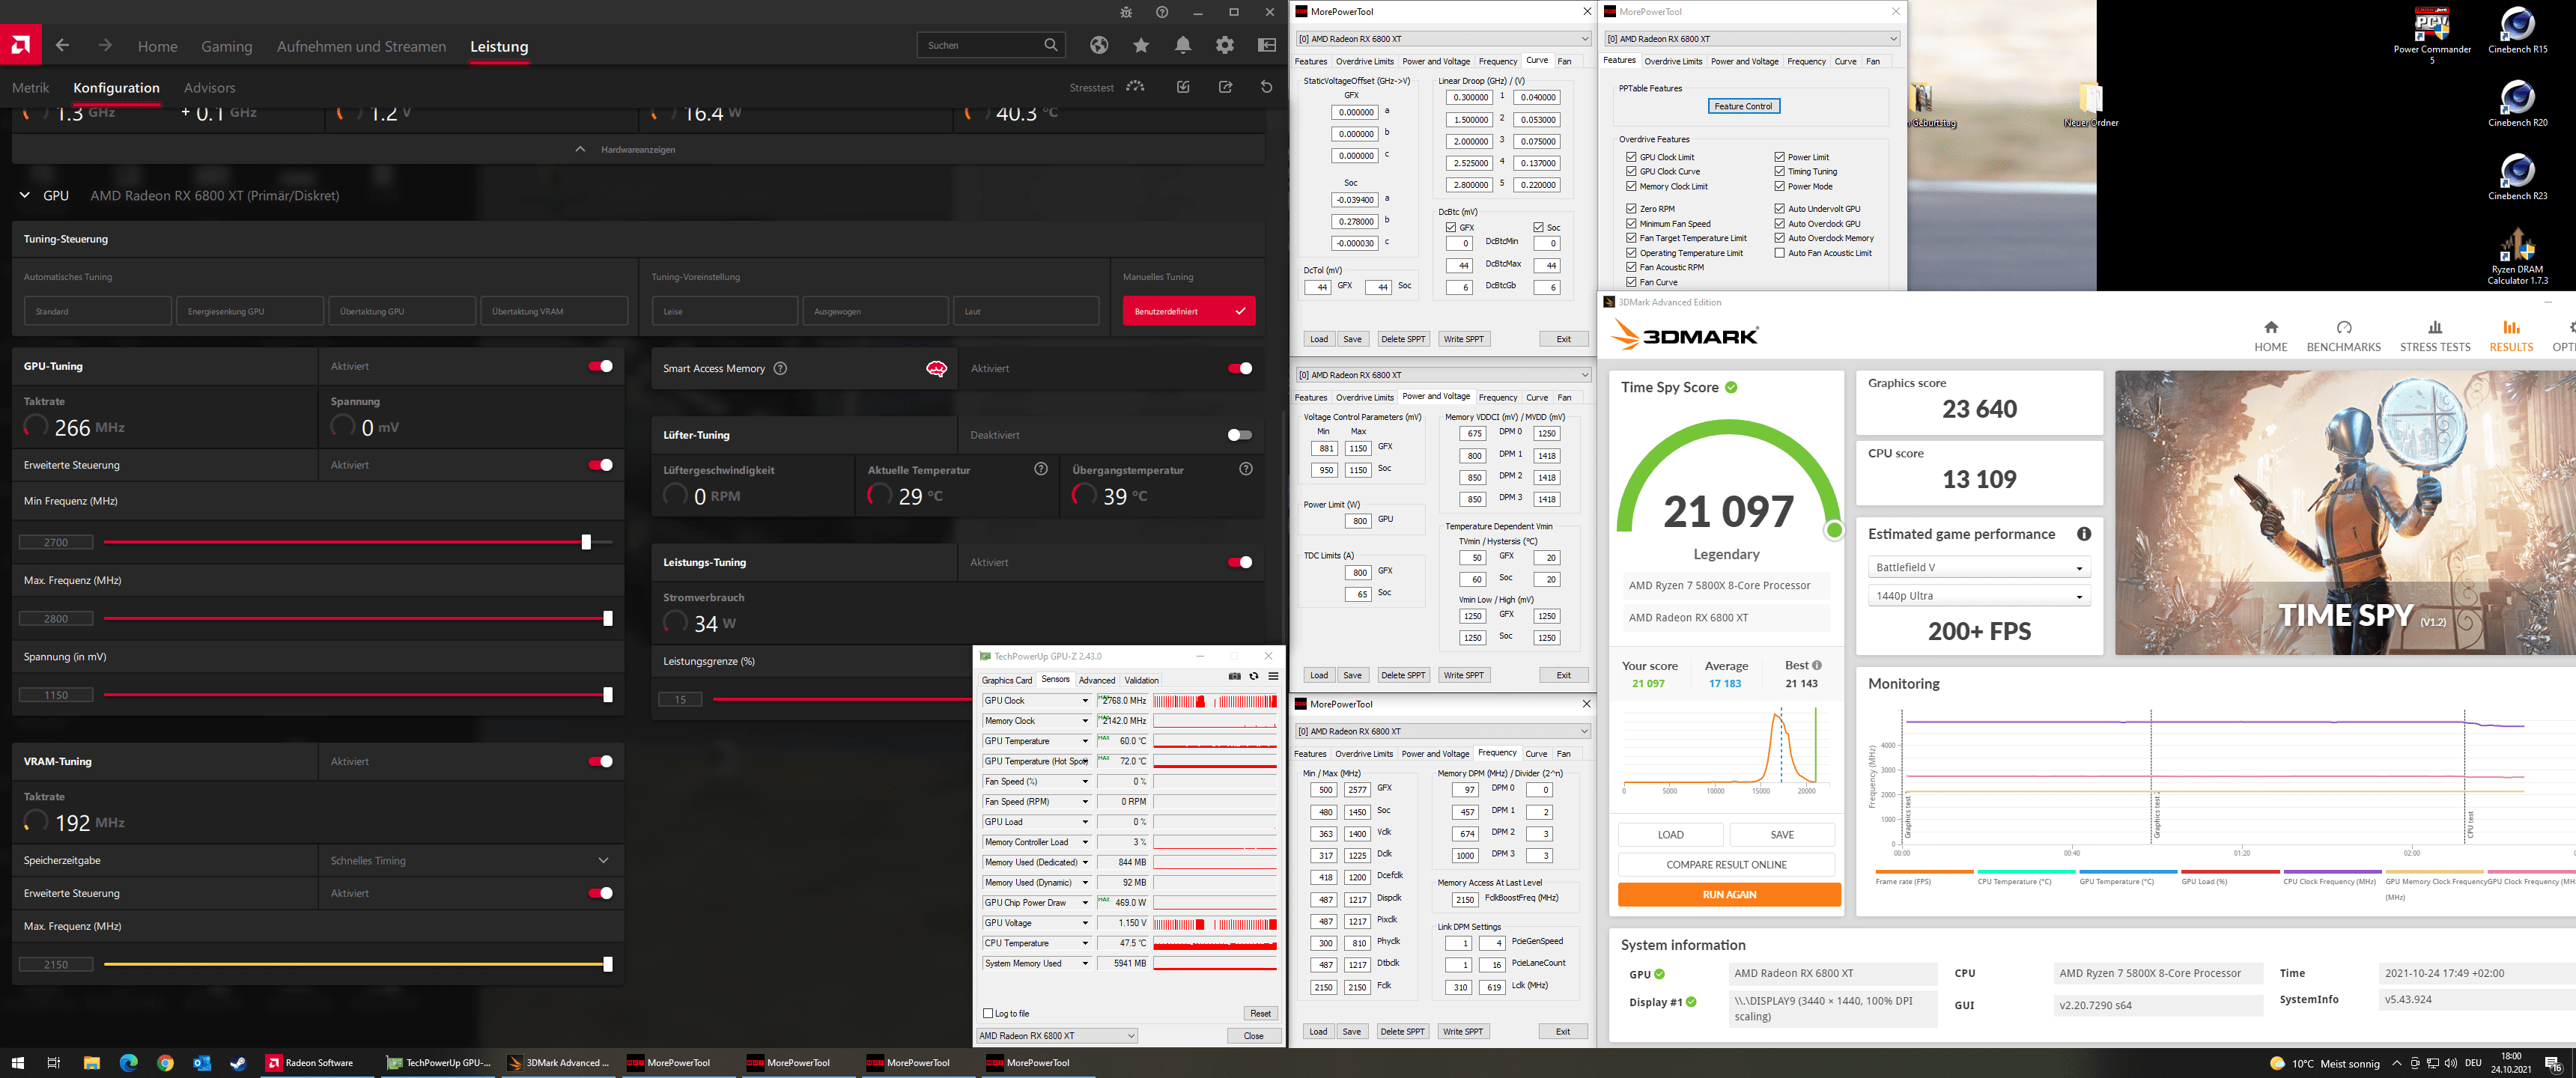This screenshot has width=2576, height=1078.
Task: Toggle the GPU-Tuning switch
Action: (600, 366)
